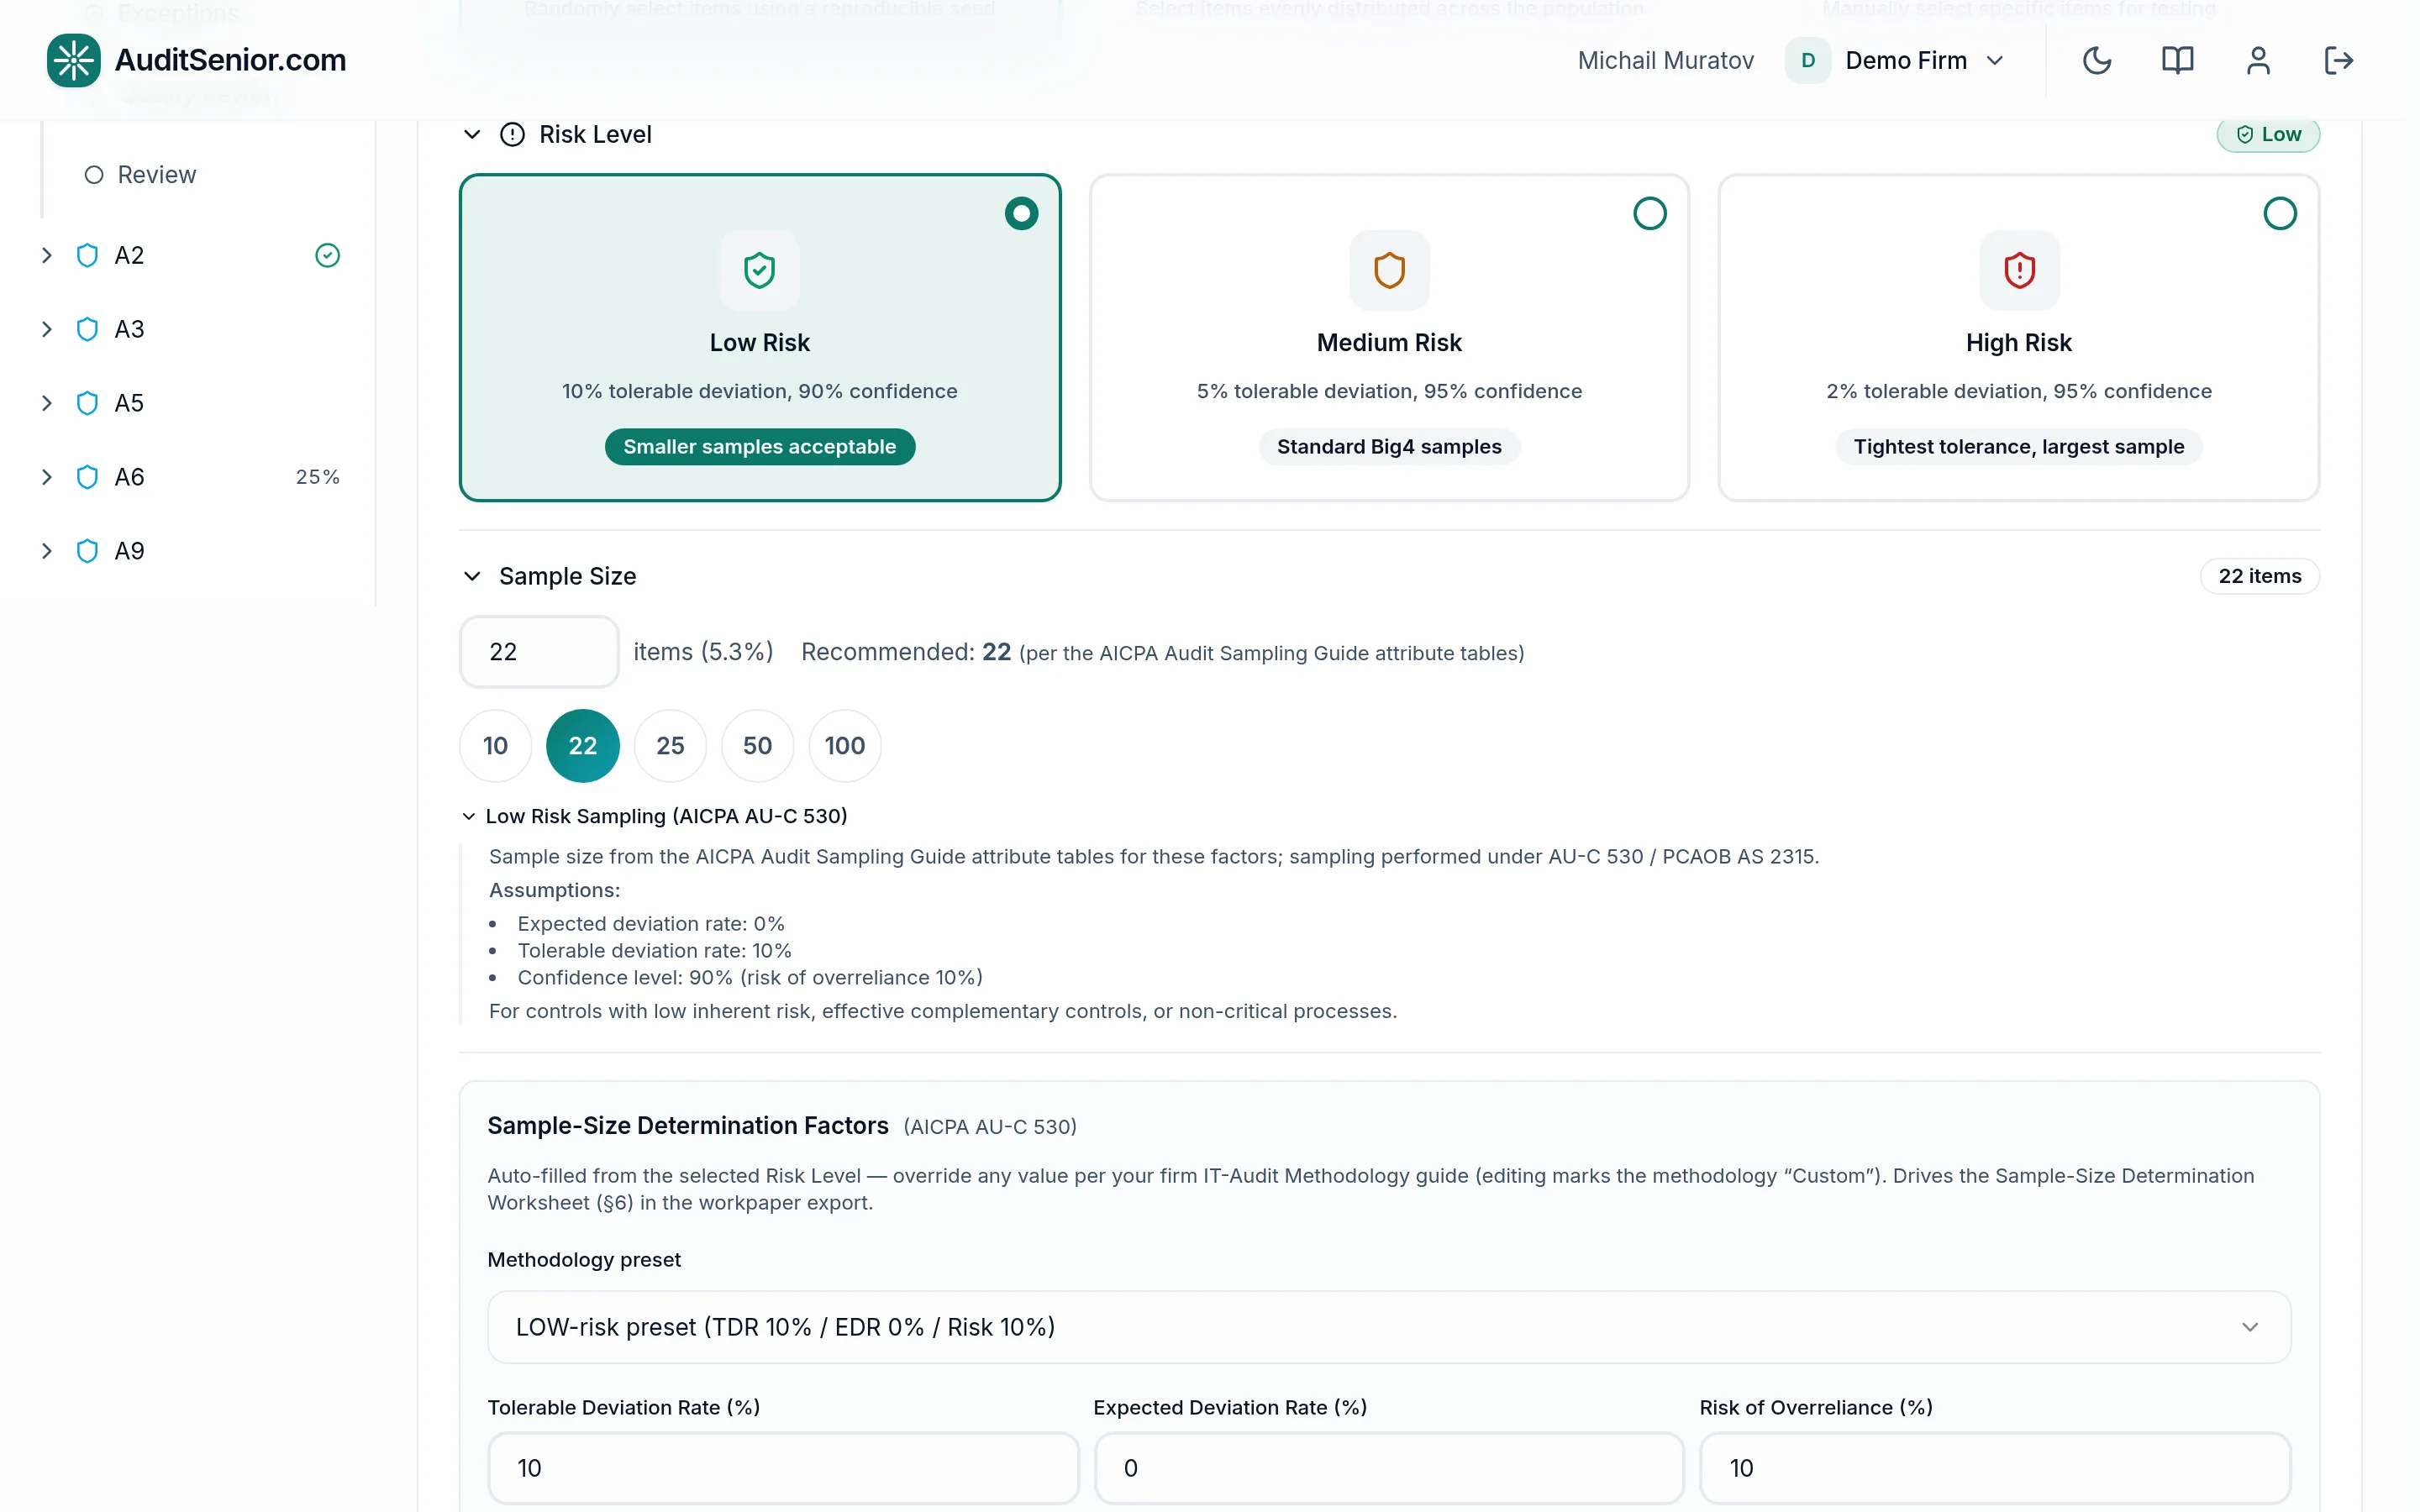Click the red High Risk shield icon
Viewport: 2420px width, 1512px height.
pyautogui.click(x=2019, y=270)
